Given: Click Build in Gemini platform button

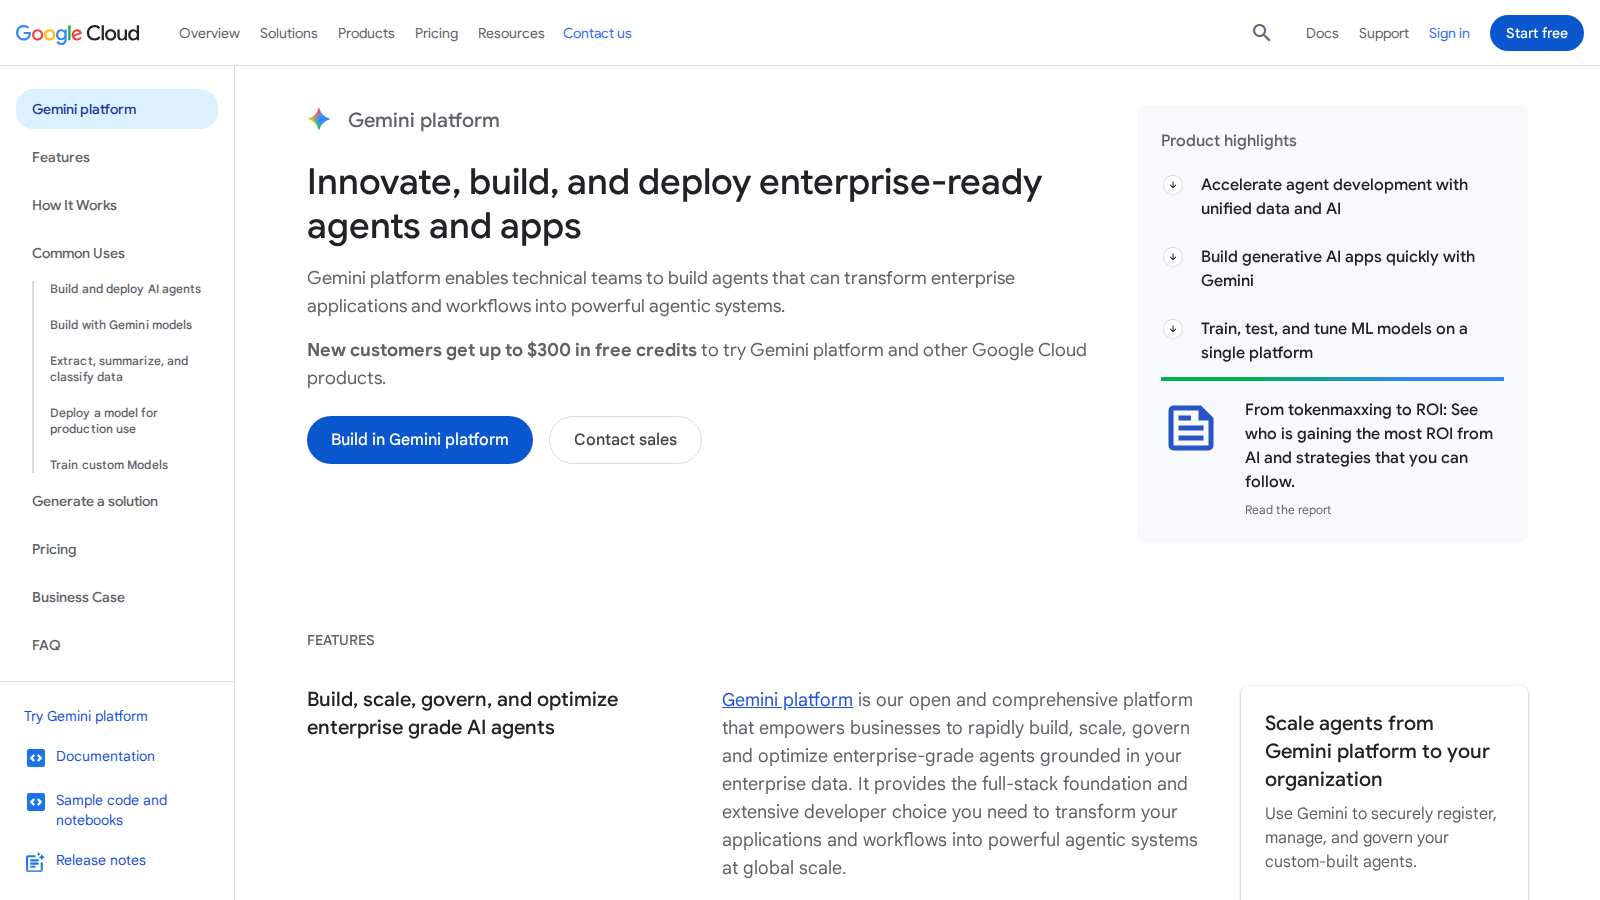Looking at the screenshot, I should click(420, 440).
